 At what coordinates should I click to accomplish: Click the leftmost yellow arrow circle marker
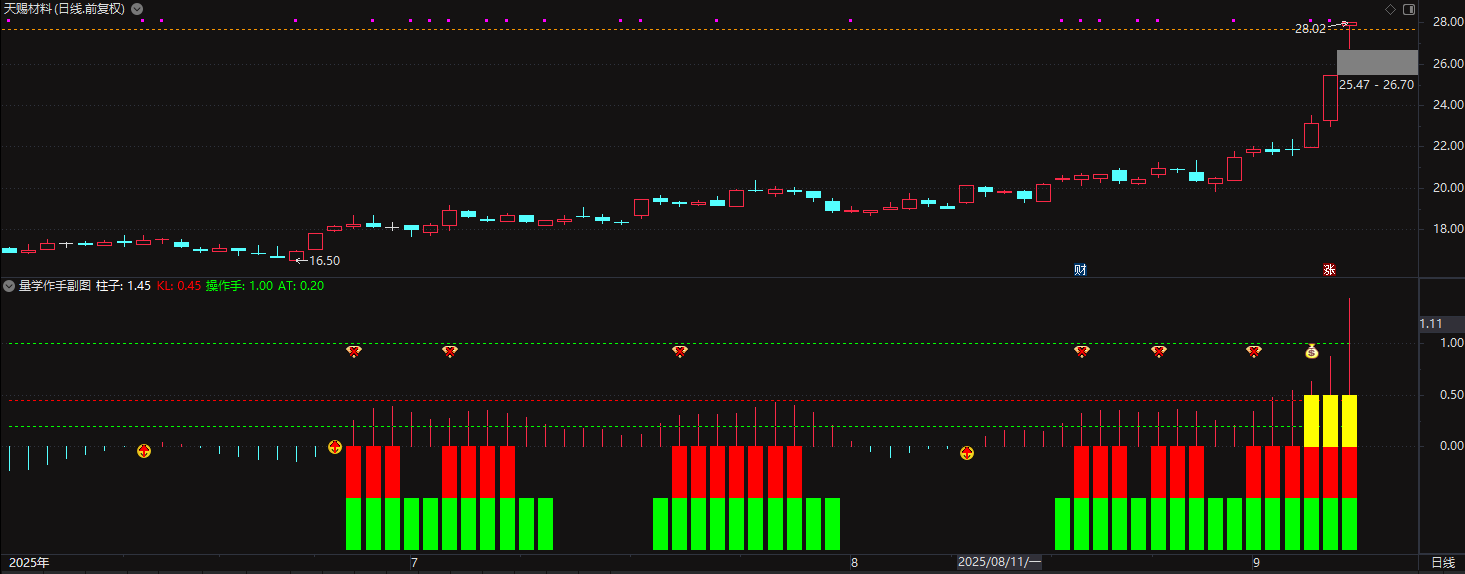(144, 452)
